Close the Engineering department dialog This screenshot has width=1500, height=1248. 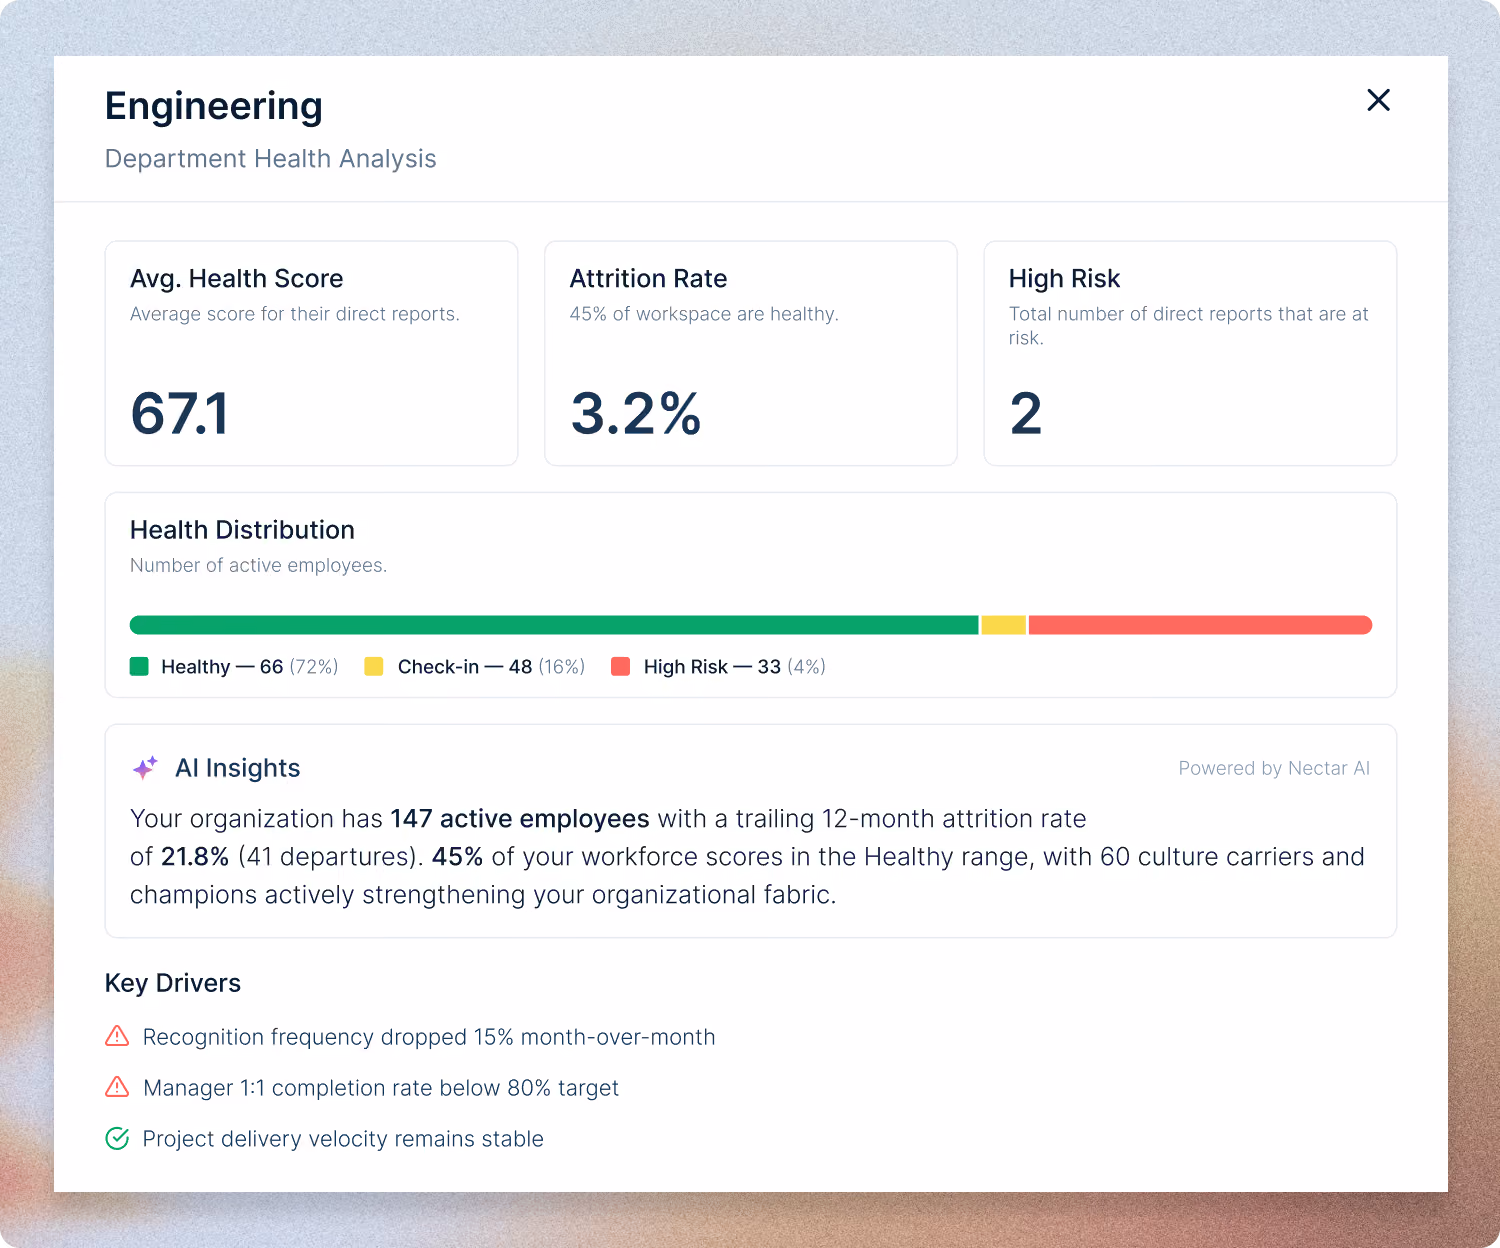(1378, 100)
